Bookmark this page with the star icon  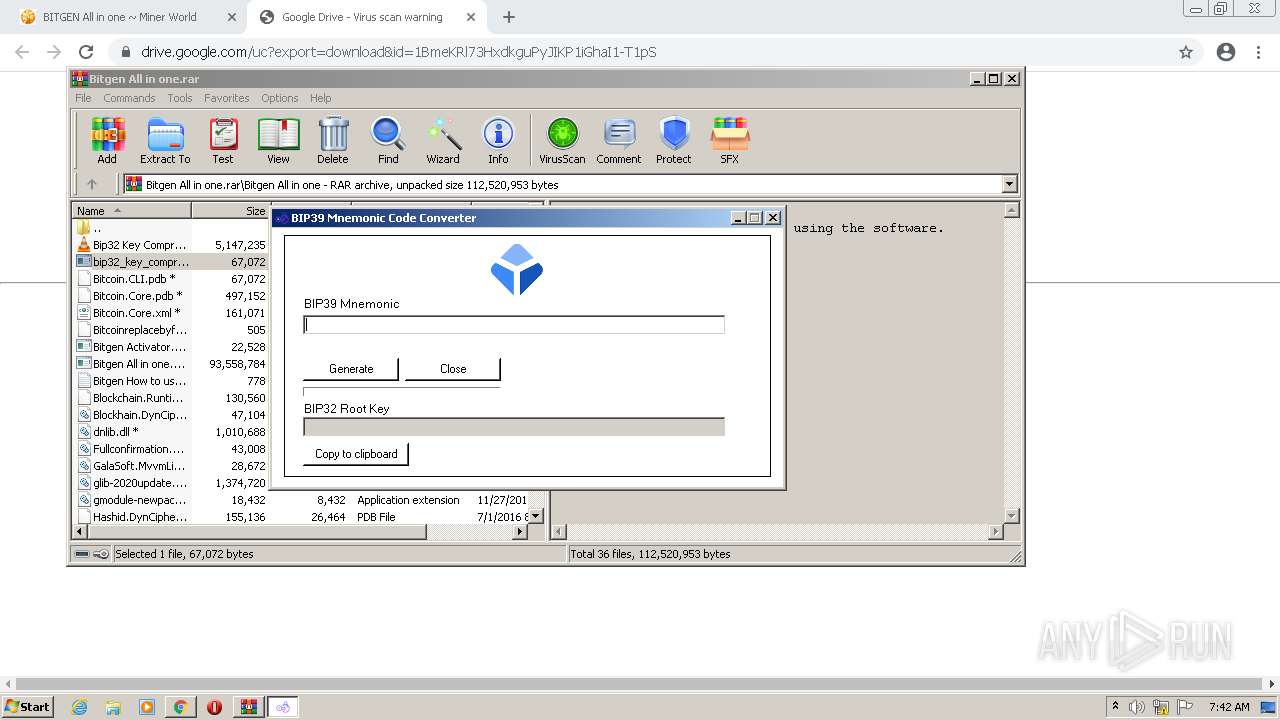pyautogui.click(x=1186, y=52)
